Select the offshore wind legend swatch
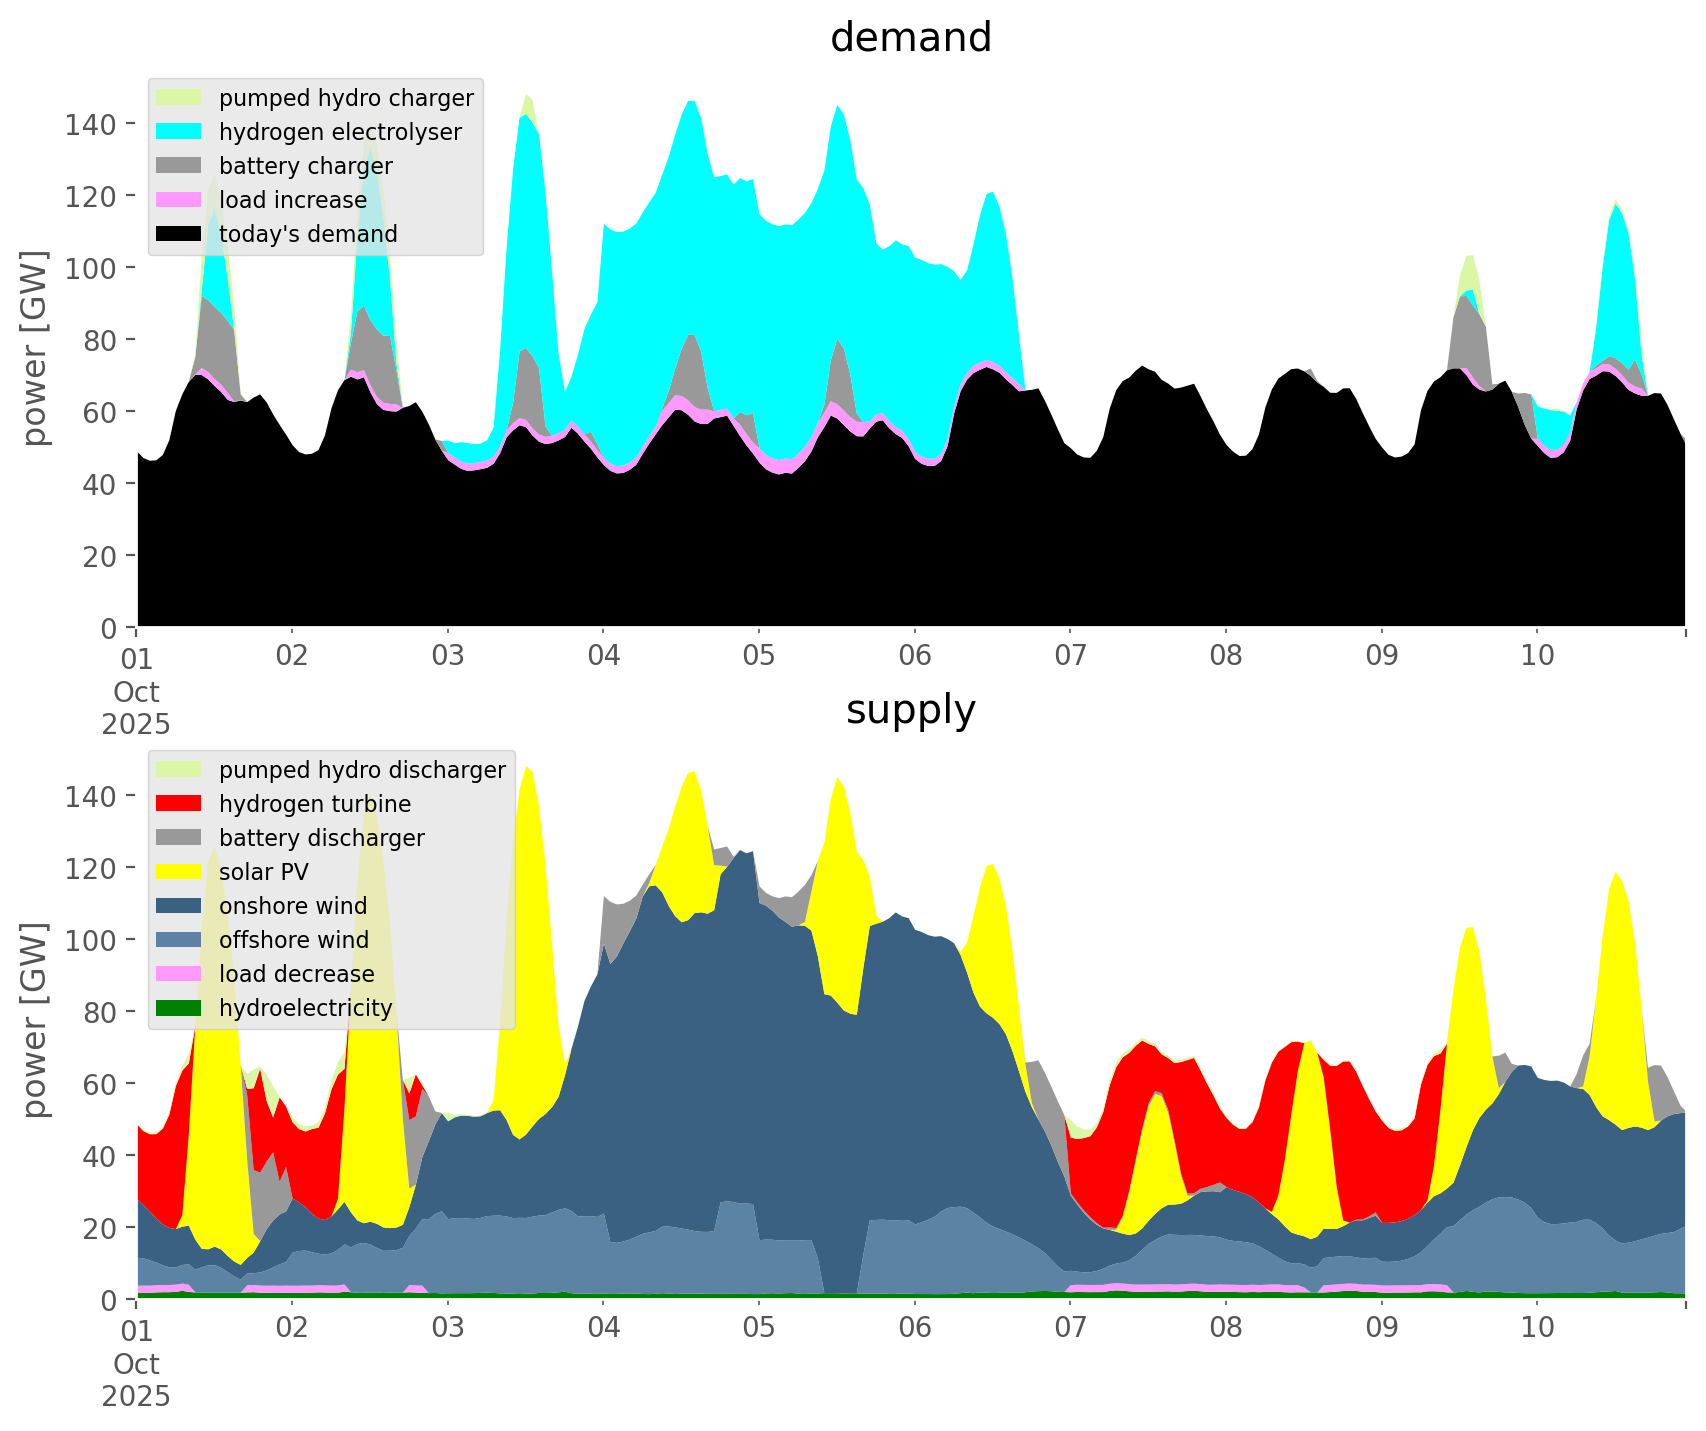The width and height of the screenshot is (1706, 1431). [x=179, y=940]
